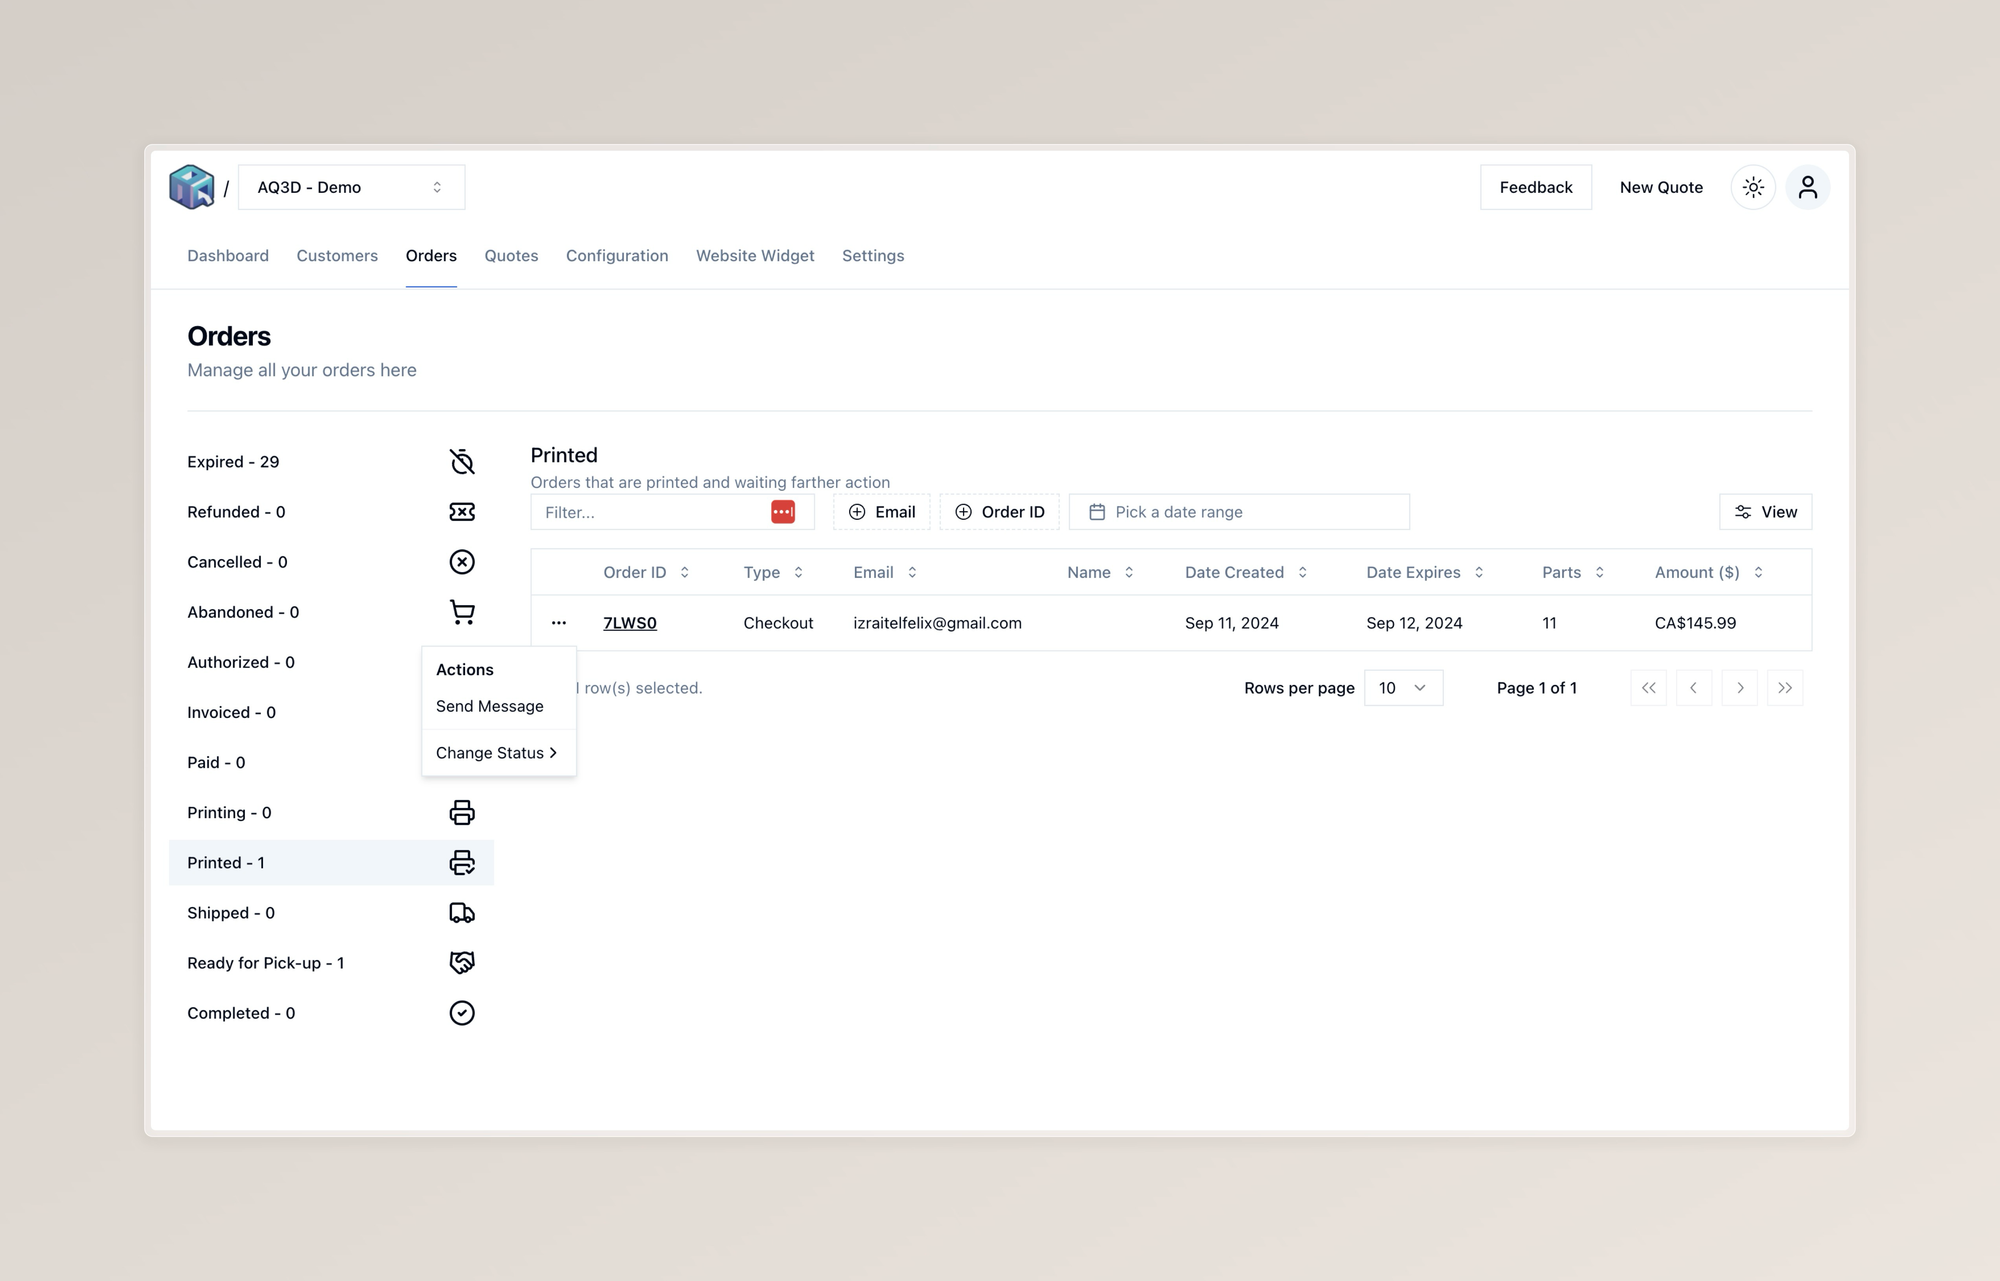2000x1281 pixels.
Task: Click the Shipped truck icon
Action: pyautogui.click(x=461, y=913)
